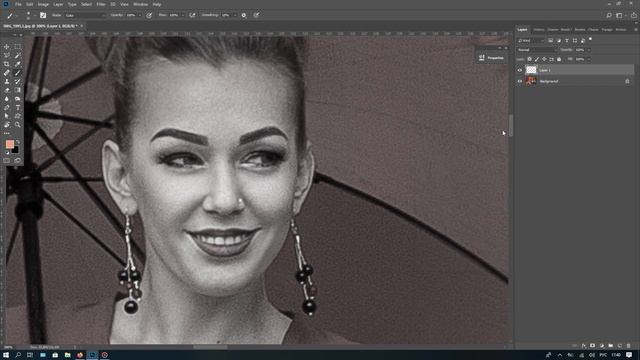Select the Dodge tool

coord(18,98)
